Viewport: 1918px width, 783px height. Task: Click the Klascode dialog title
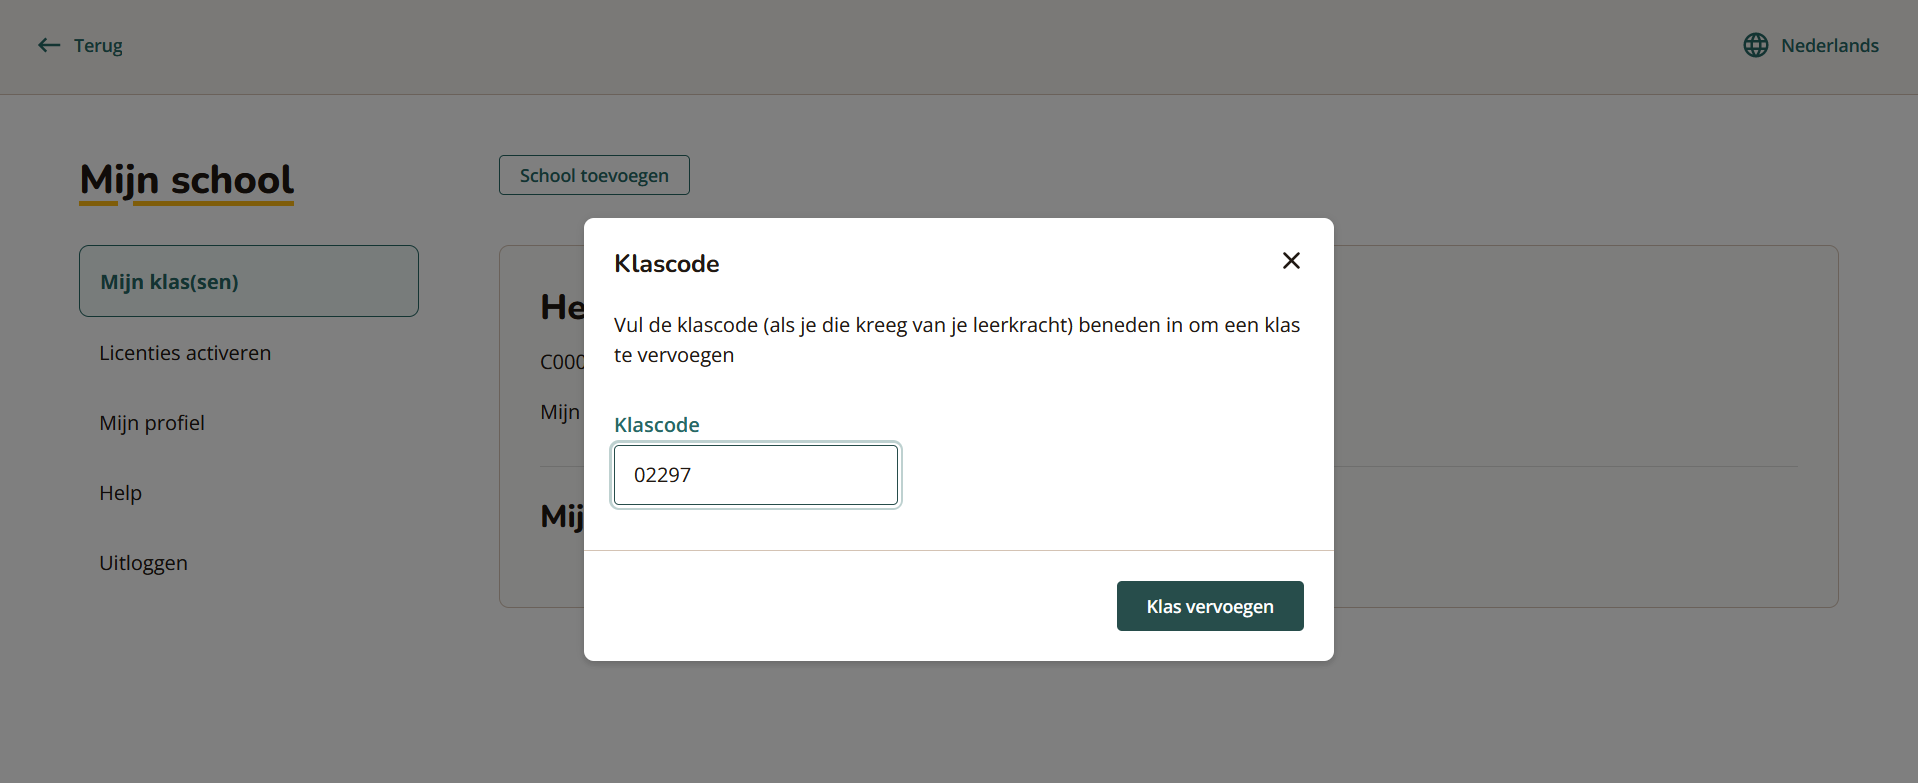coord(666,263)
